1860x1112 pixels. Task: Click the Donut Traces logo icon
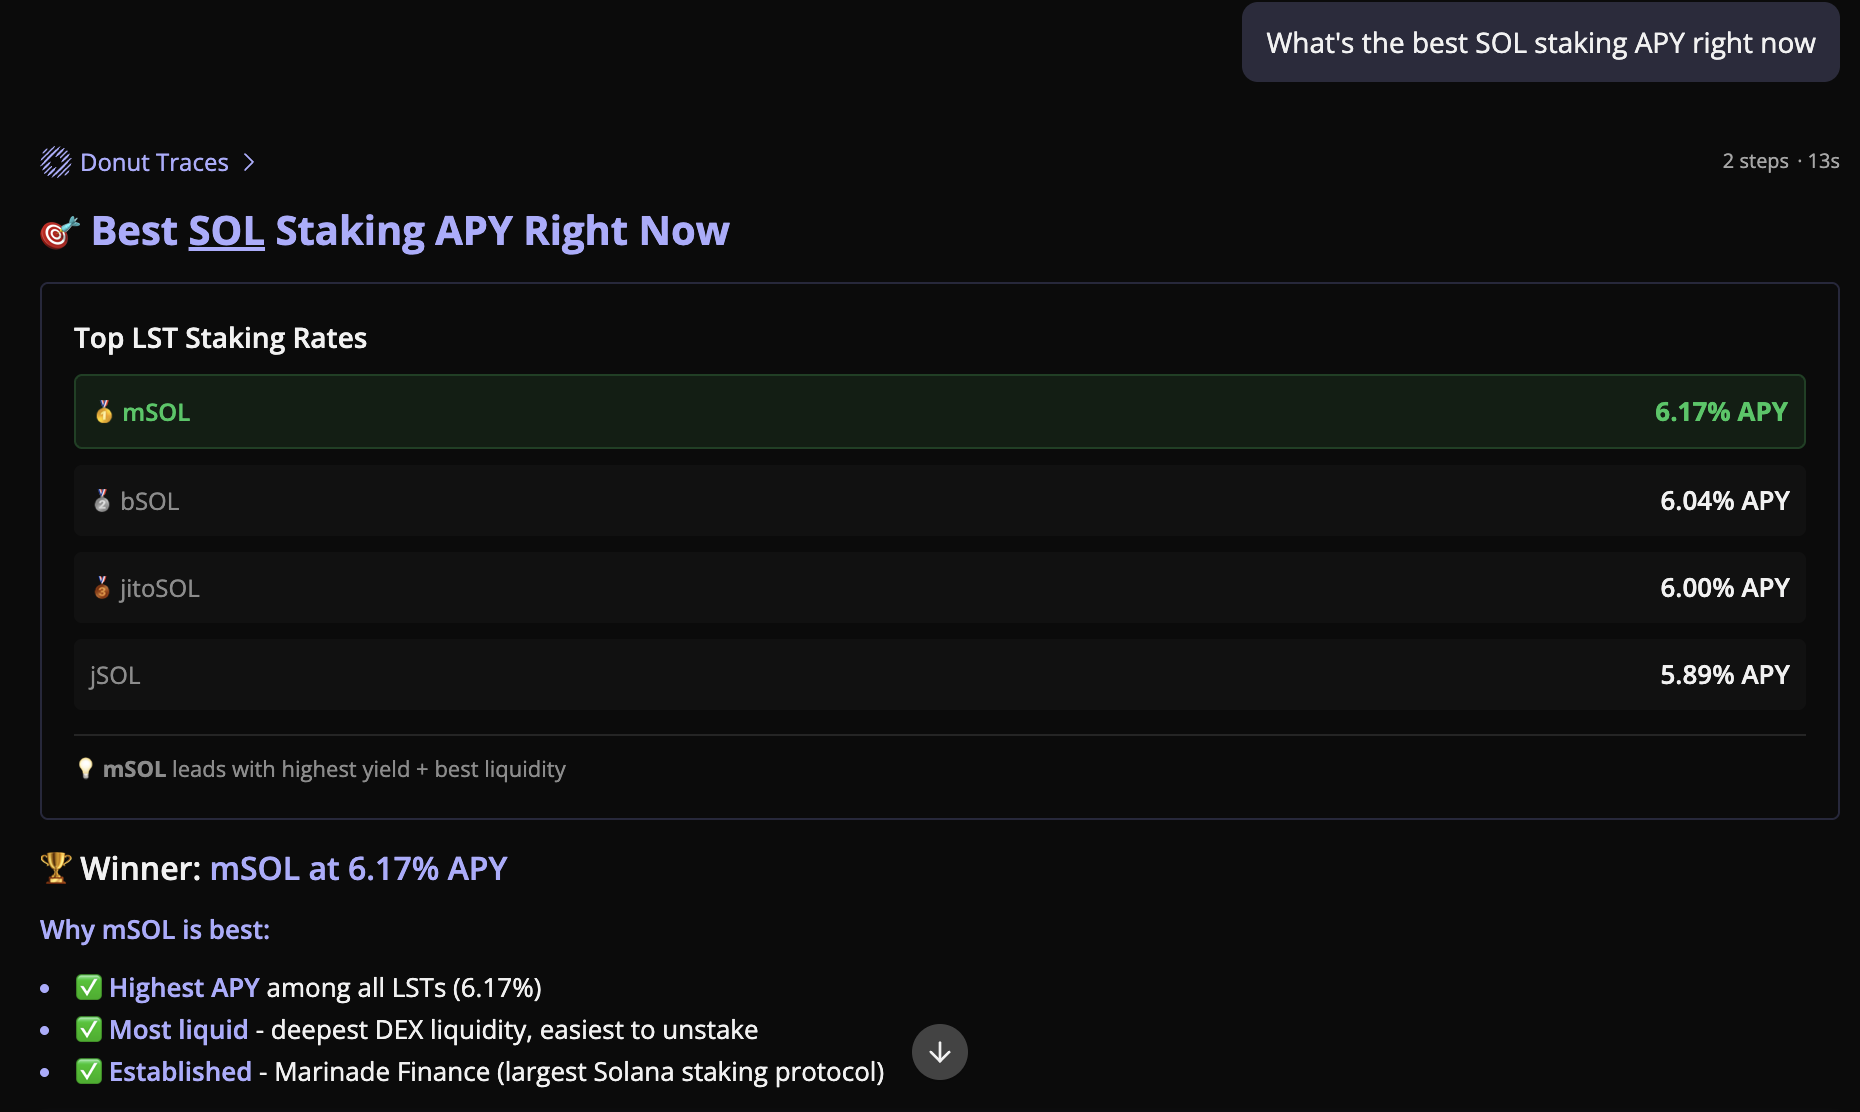click(56, 162)
